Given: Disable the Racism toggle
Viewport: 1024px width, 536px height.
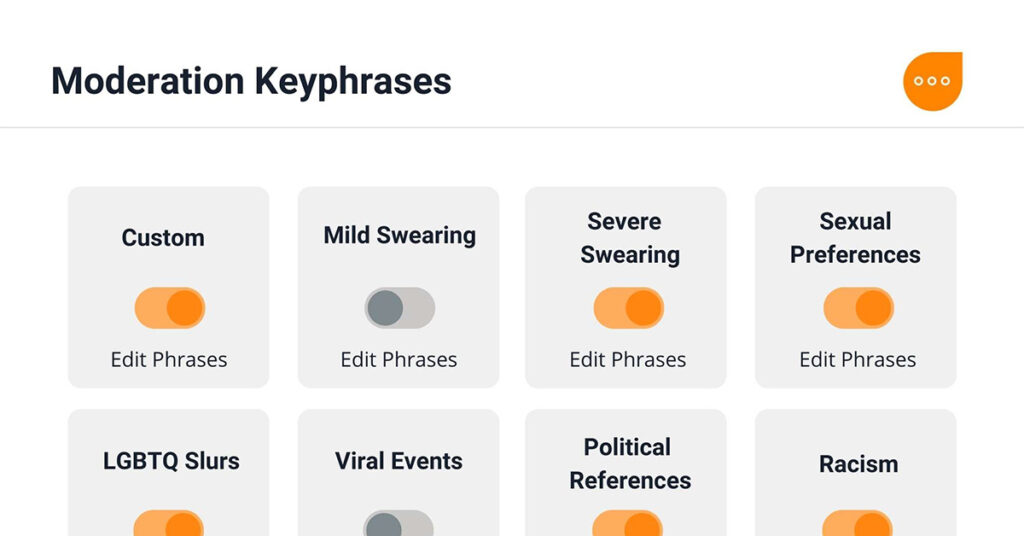Looking at the screenshot, I should coord(858,524).
